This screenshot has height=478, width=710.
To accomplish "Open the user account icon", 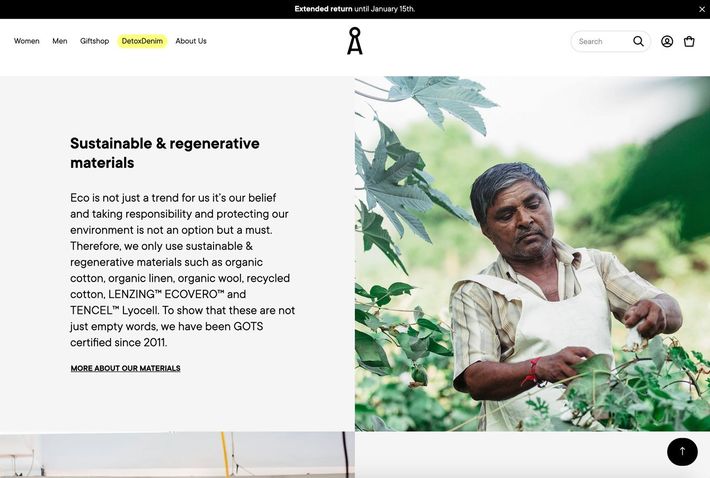I will 667,41.
